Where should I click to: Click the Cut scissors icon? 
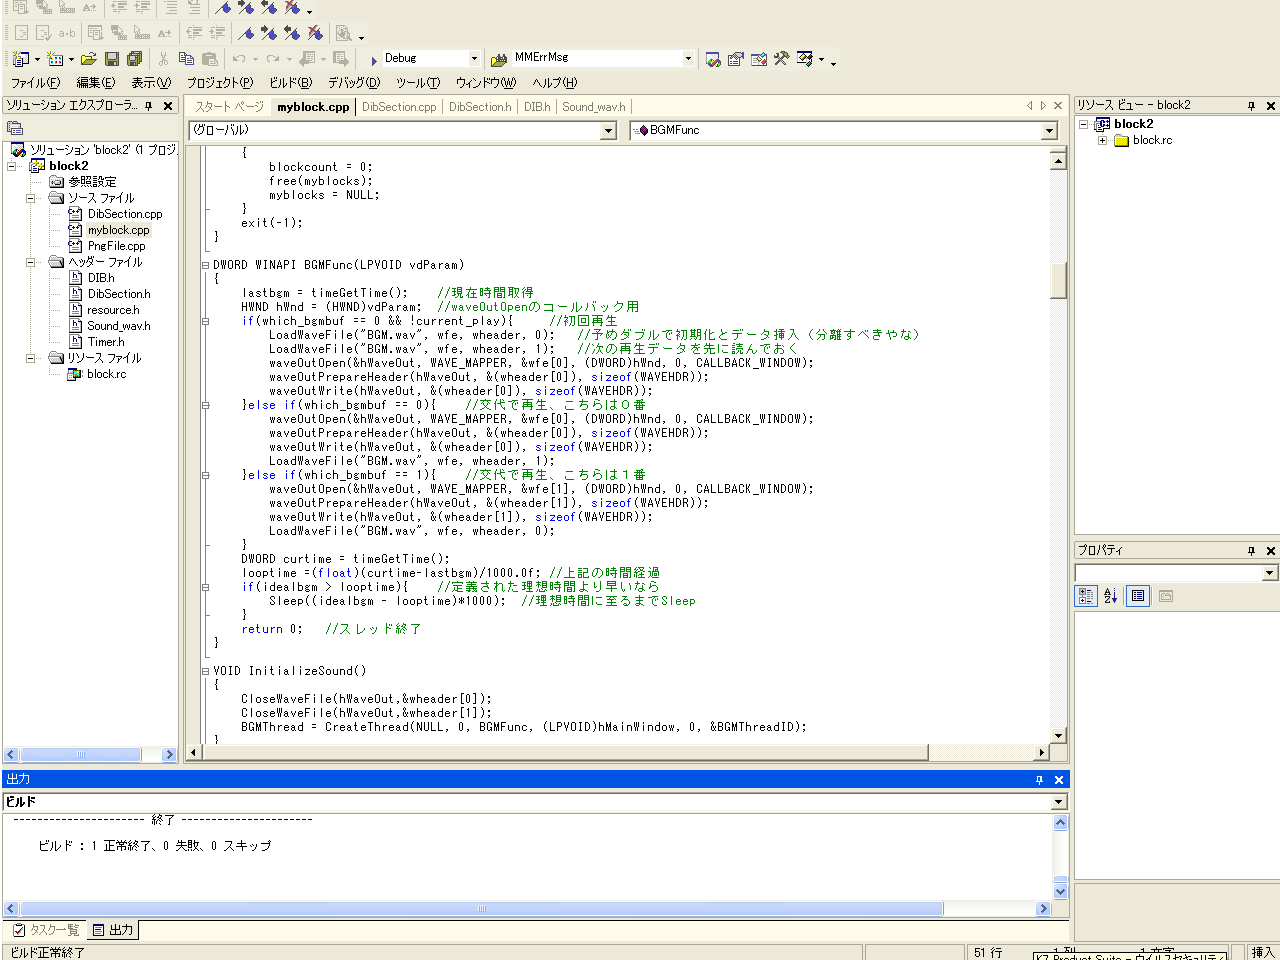[x=164, y=59]
